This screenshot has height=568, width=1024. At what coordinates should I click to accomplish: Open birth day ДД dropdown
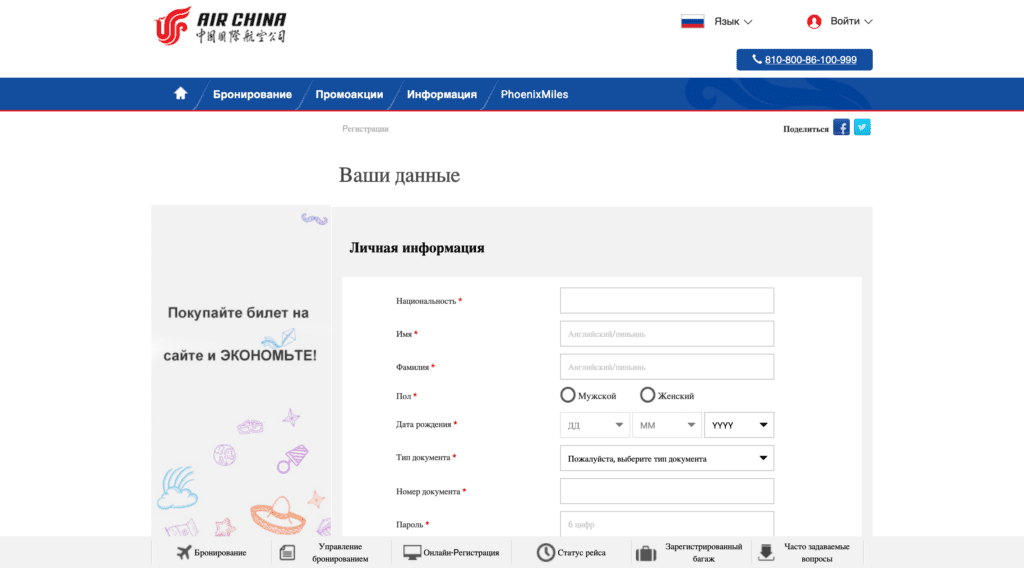[x=595, y=425]
